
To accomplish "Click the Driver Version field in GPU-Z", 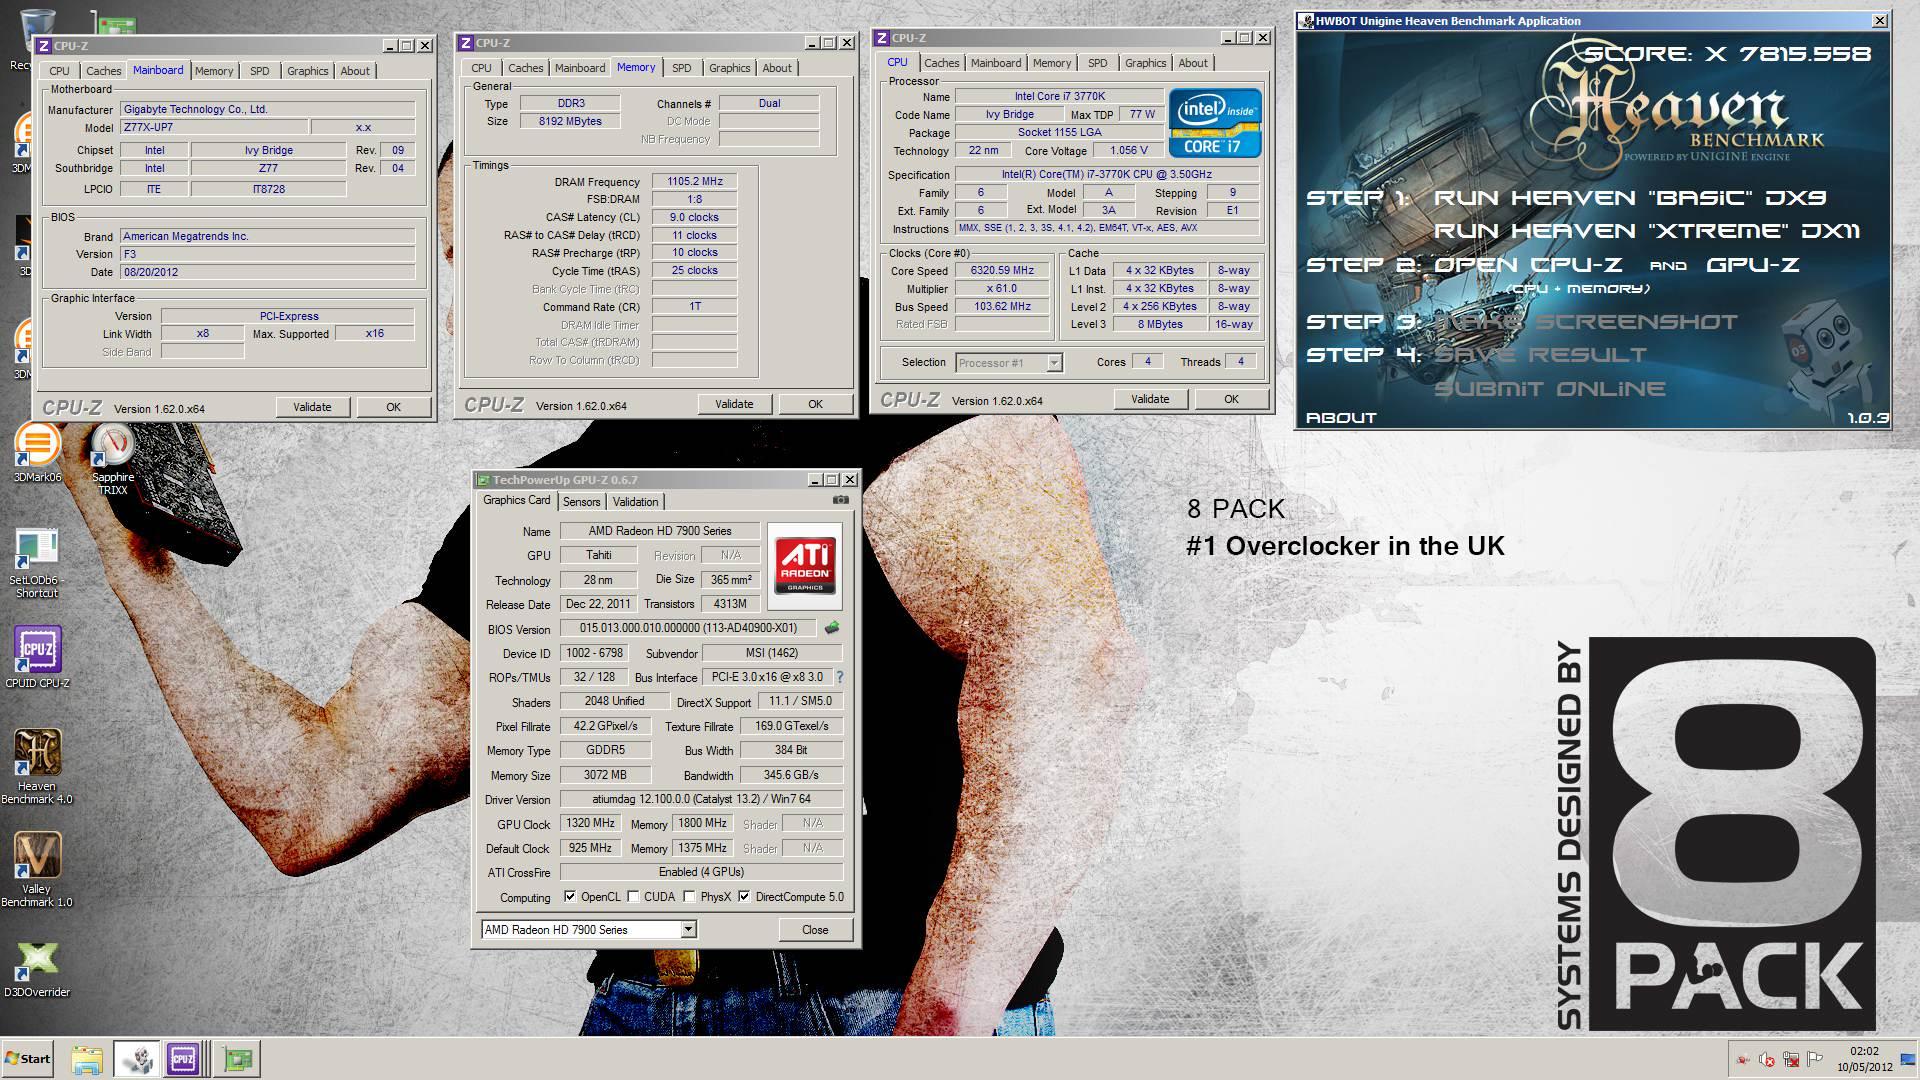I will pos(701,799).
